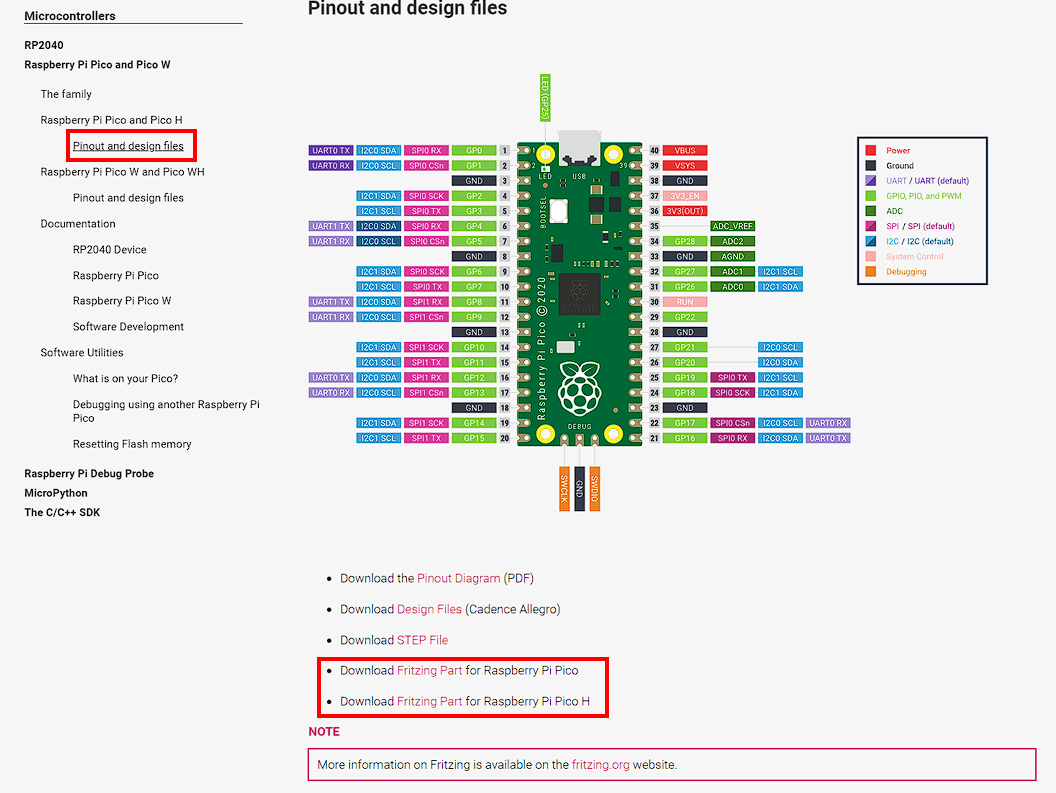Click the red Power legend swatch
The image size is (1056, 793).
point(870,151)
